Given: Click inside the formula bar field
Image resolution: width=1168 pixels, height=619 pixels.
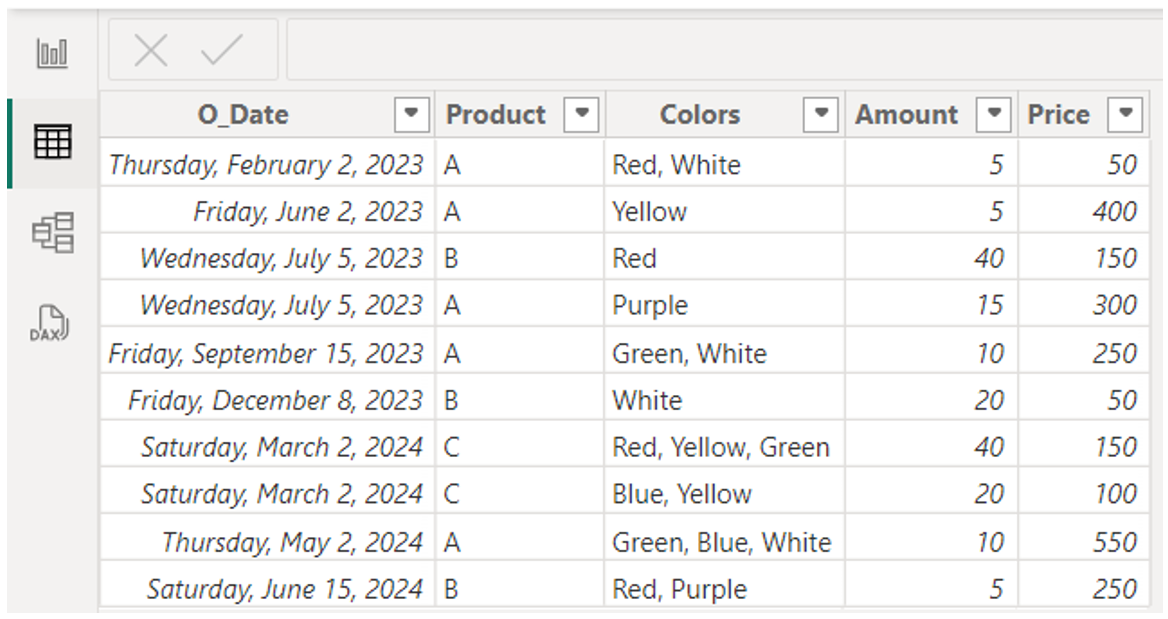Looking at the screenshot, I should [x=724, y=50].
